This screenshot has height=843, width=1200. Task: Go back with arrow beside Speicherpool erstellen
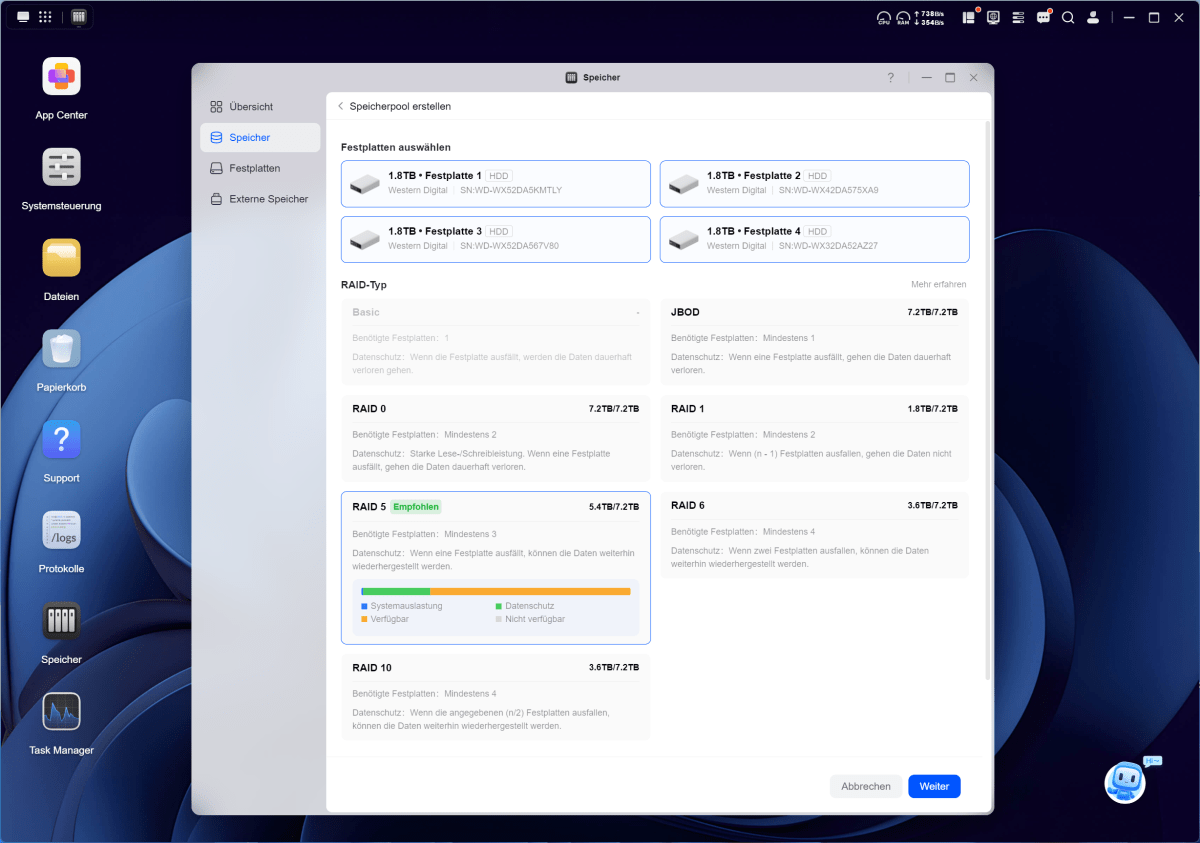tap(340, 106)
